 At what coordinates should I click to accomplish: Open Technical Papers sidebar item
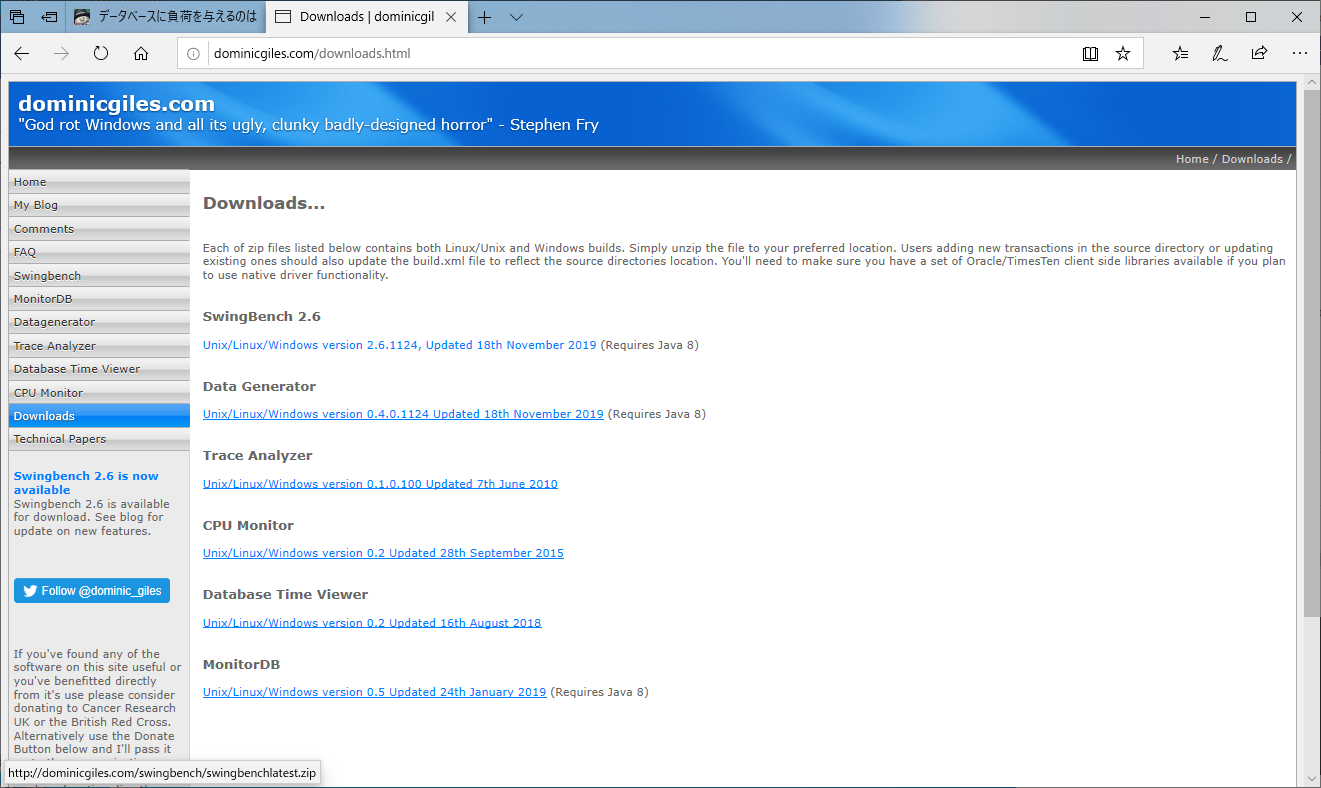(99, 439)
